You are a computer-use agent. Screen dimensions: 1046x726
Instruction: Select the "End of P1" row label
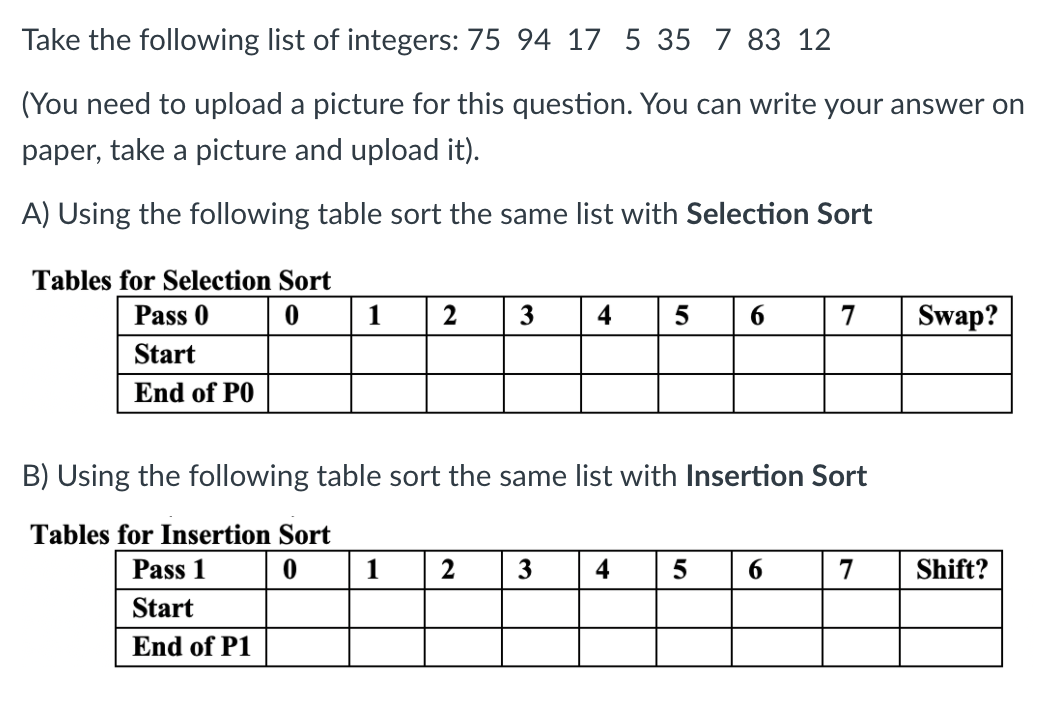190,647
